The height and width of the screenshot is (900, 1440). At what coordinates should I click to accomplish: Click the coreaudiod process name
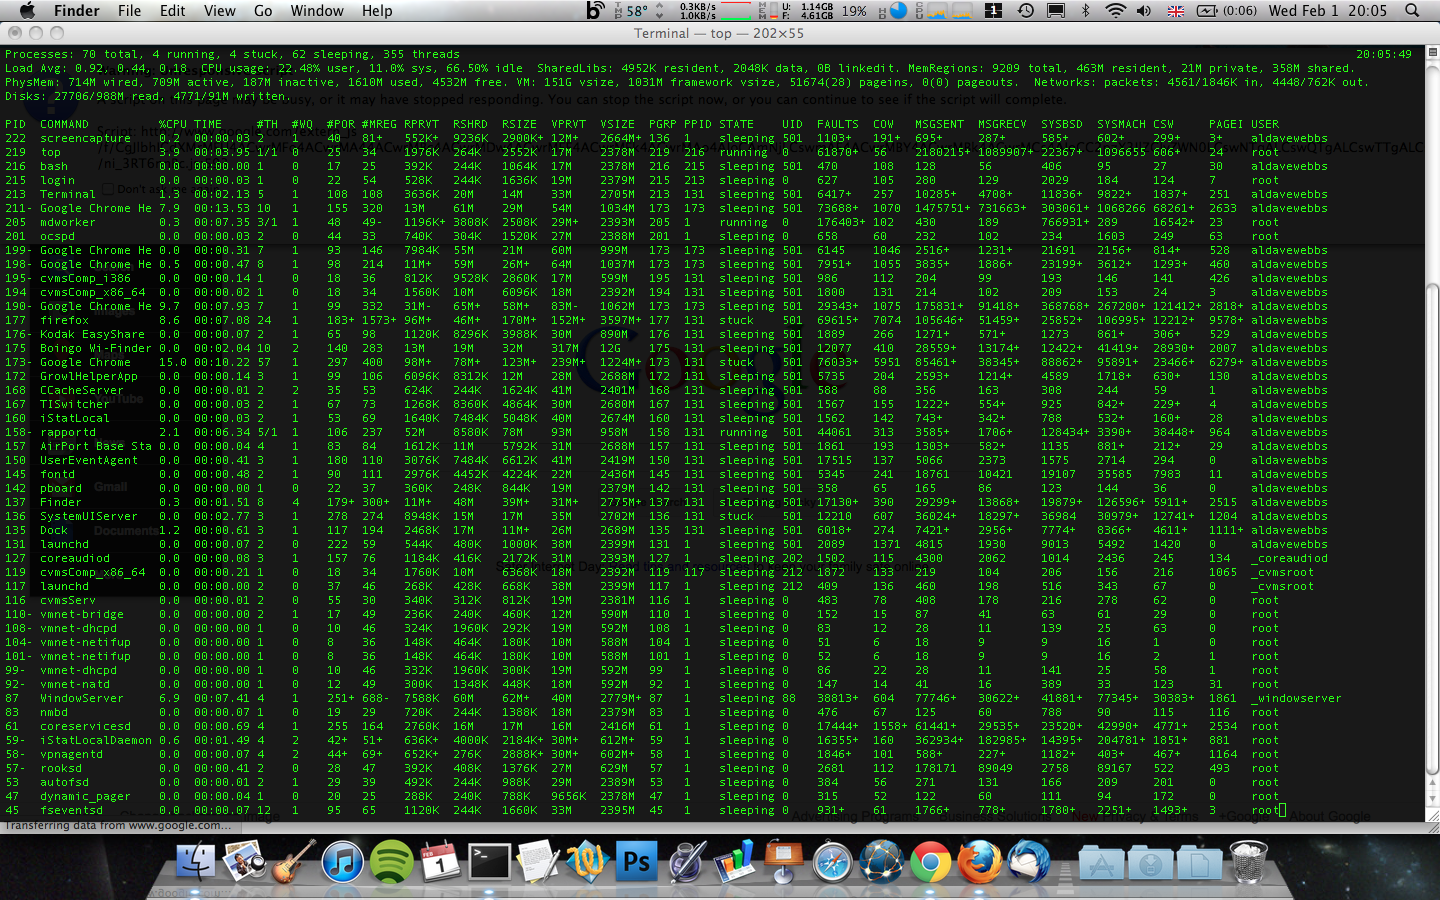coord(75,559)
